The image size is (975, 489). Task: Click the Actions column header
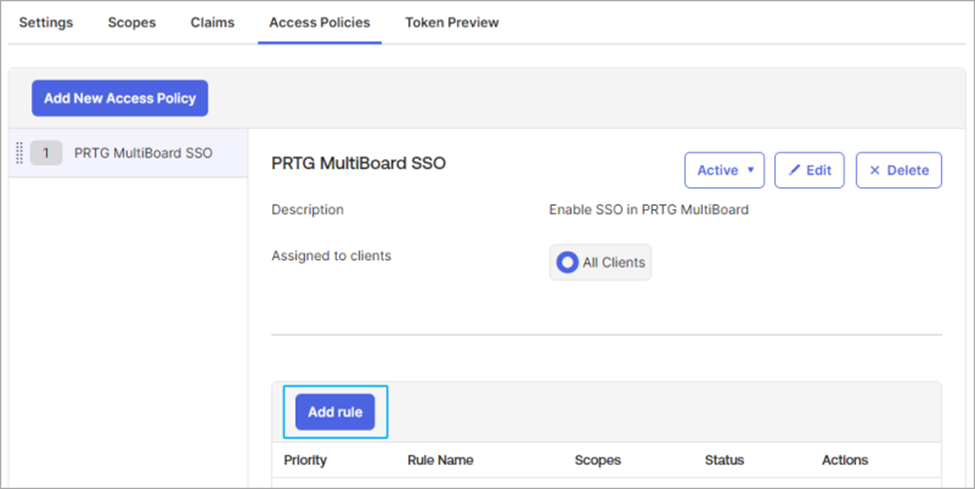845,460
